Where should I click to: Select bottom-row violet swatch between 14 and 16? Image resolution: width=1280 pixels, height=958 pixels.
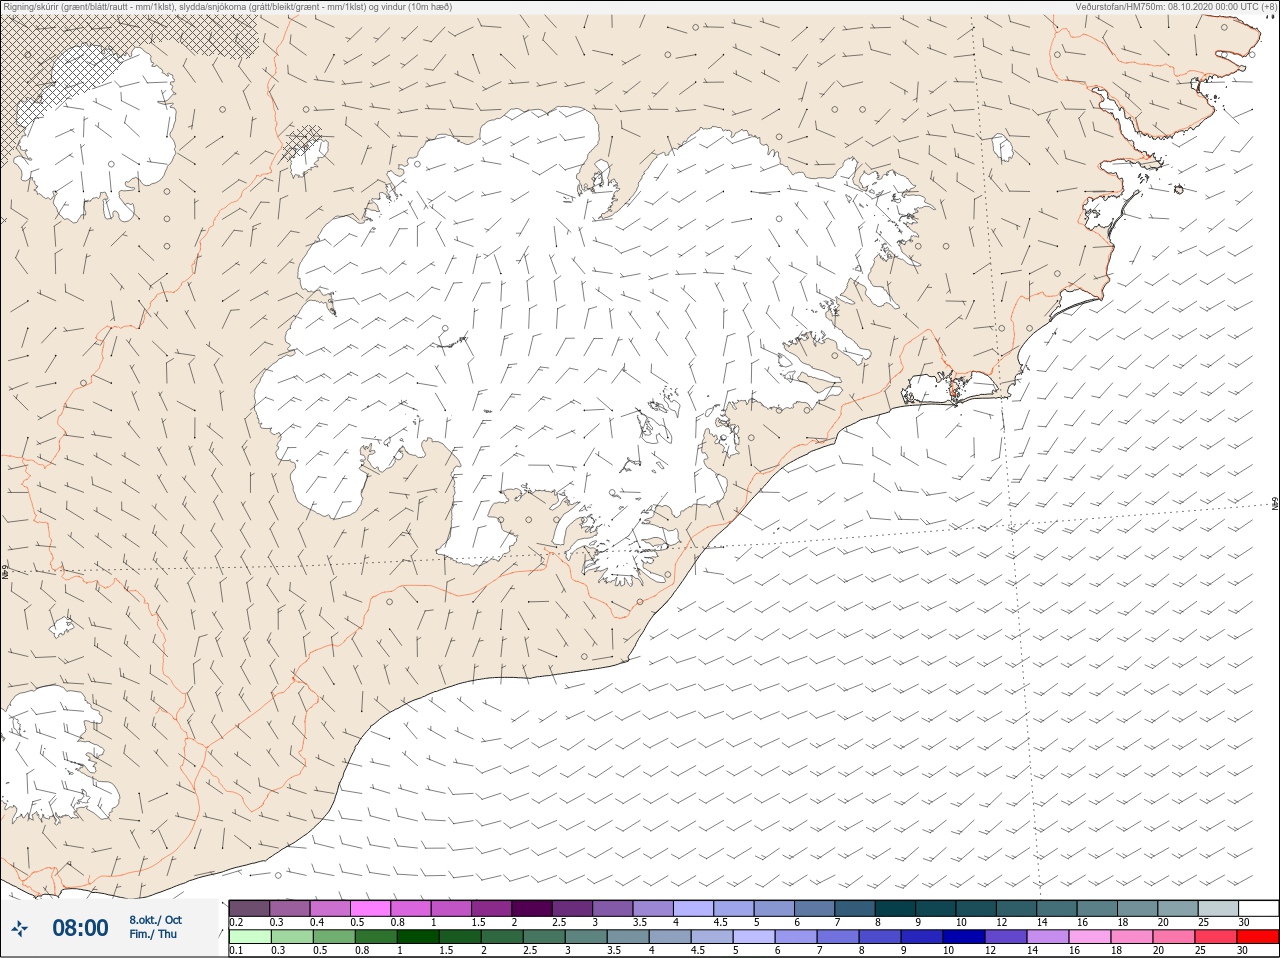(1048, 937)
